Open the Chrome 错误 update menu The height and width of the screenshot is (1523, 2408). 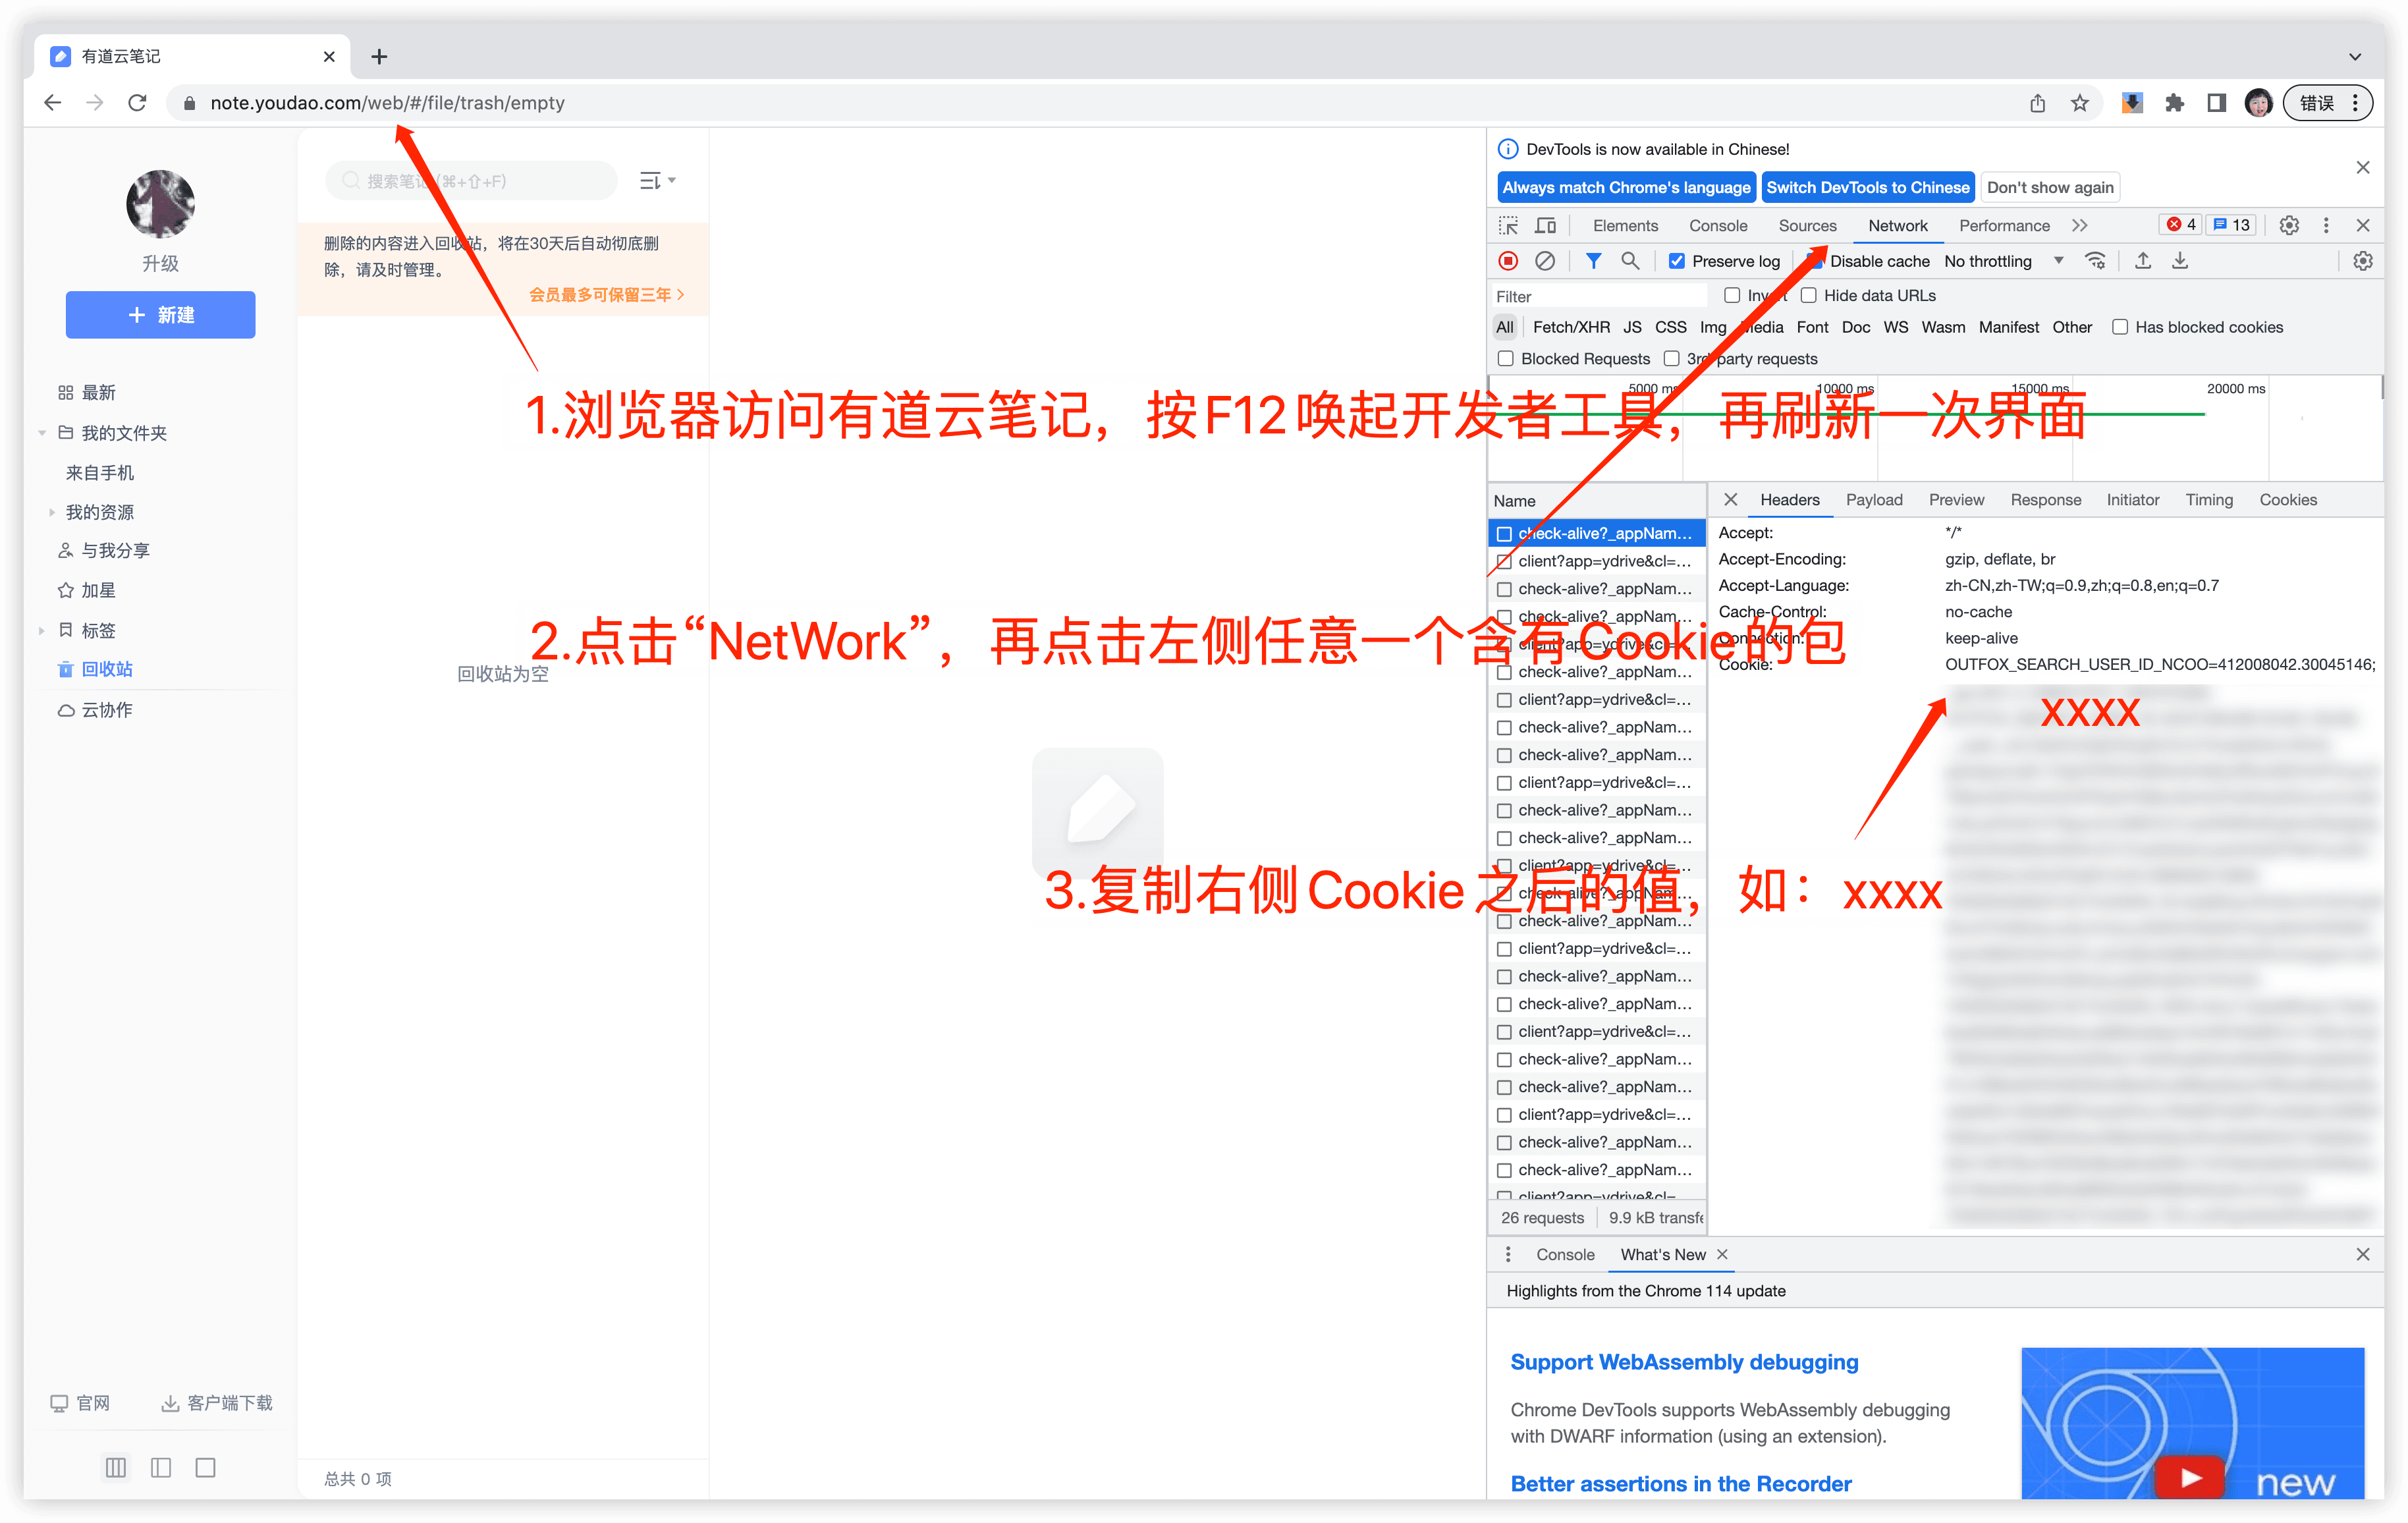tap(2329, 103)
